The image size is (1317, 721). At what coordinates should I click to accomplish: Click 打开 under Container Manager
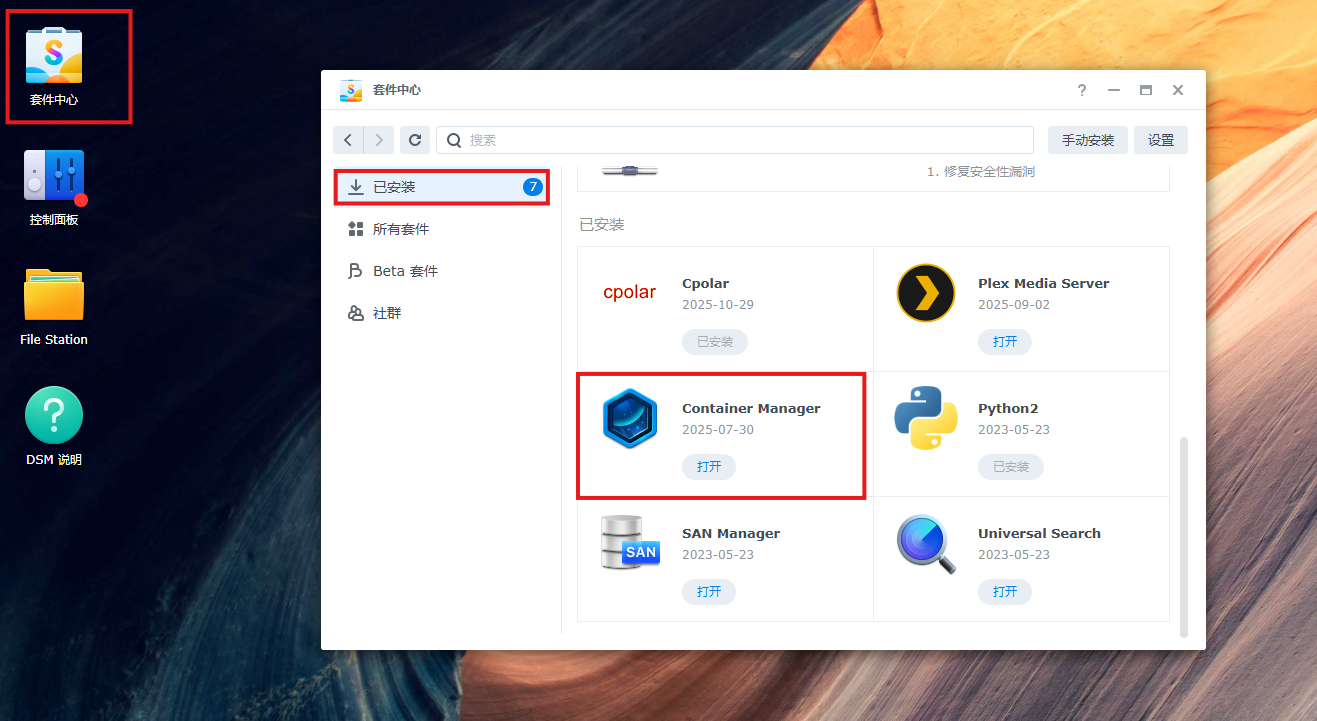pos(709,467)
